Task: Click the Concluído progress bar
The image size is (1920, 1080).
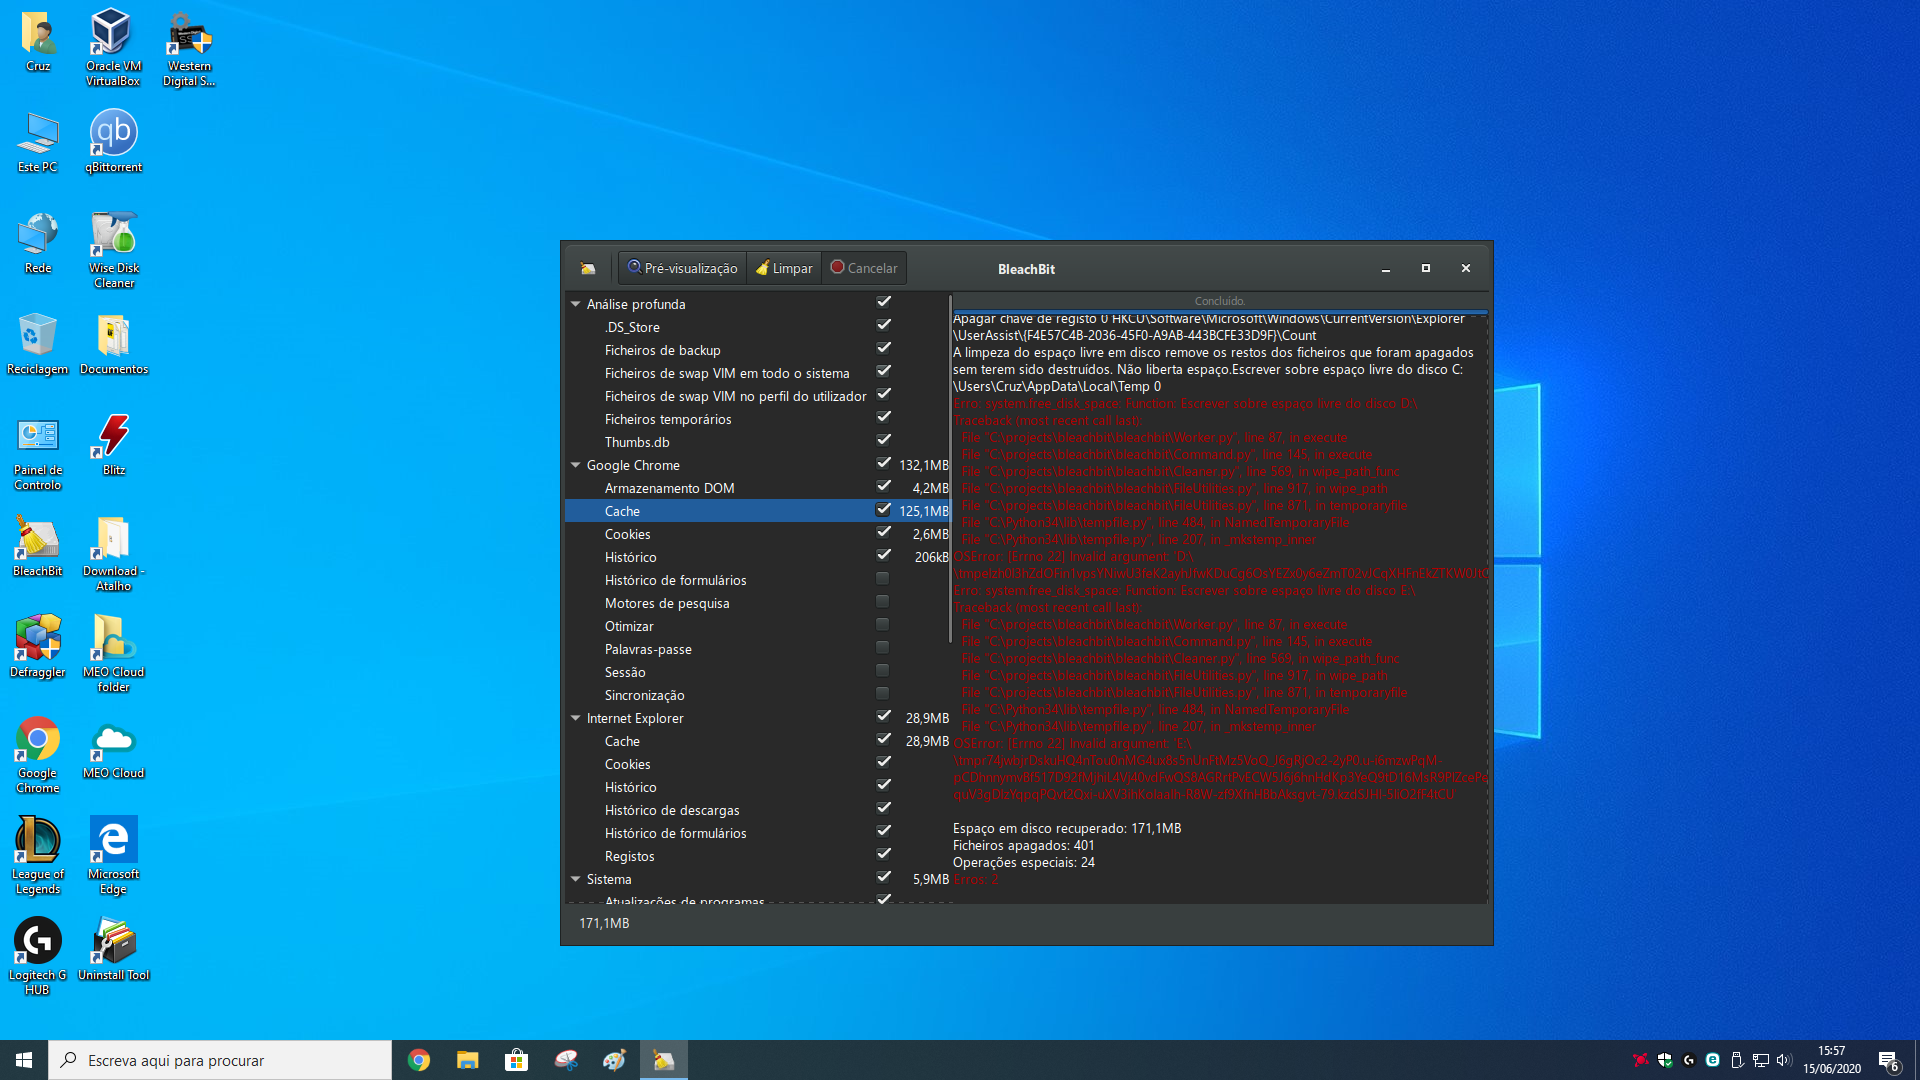Action: tap(1220, 301)
